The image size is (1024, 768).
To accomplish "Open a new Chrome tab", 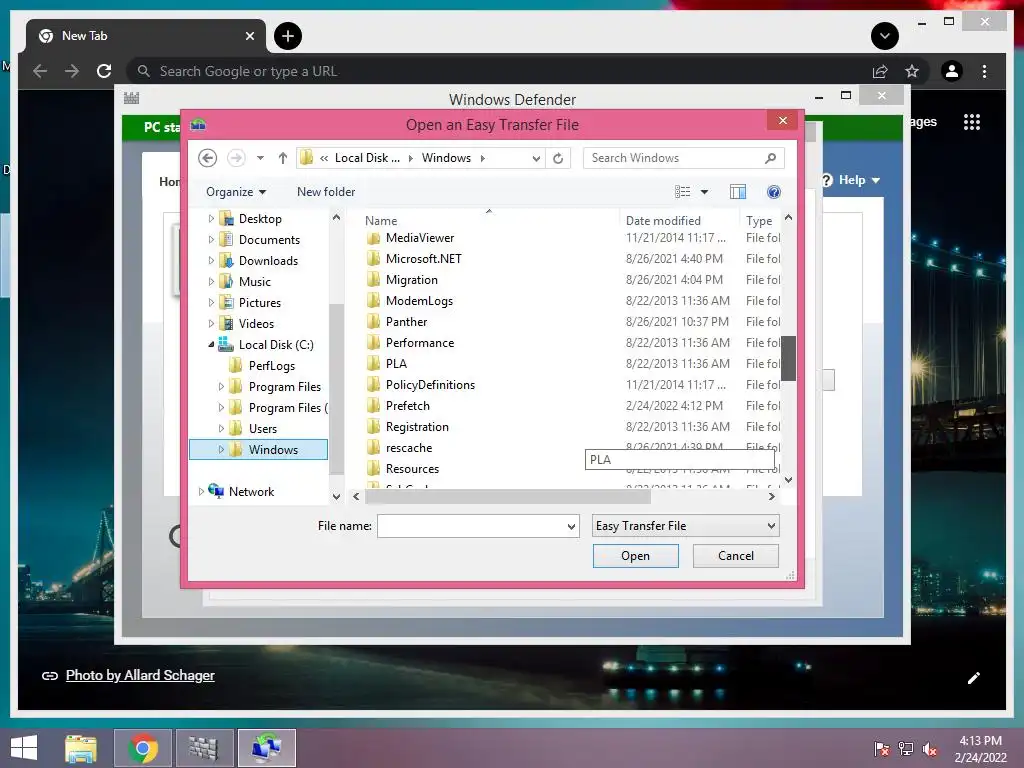I will coord(288,36).
